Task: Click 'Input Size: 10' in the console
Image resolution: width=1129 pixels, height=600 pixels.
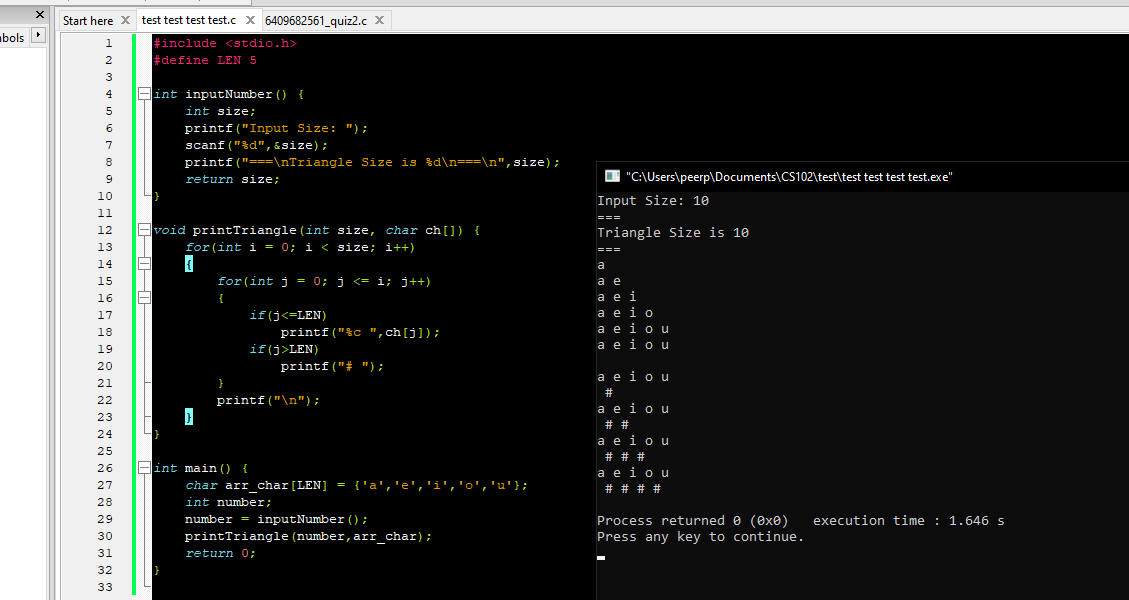Action: [x=653, y=201]
